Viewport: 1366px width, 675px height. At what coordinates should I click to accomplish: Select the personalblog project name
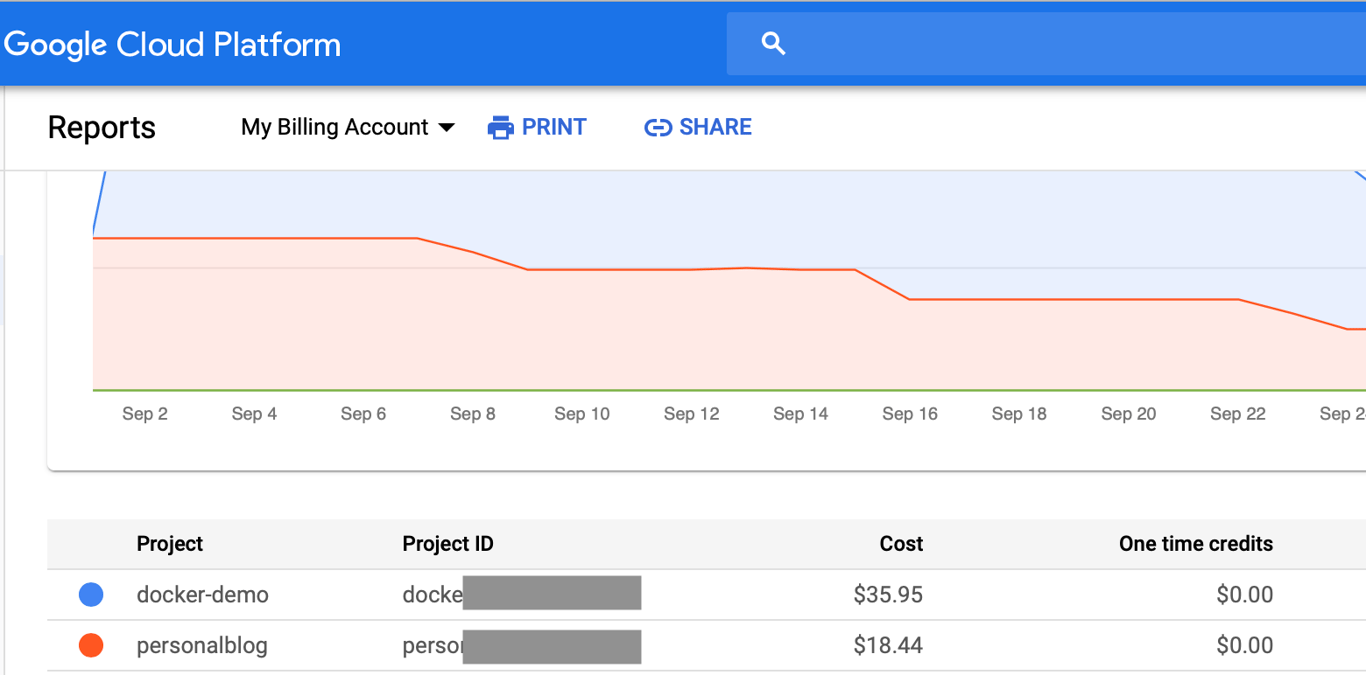(x=202, y=646)
